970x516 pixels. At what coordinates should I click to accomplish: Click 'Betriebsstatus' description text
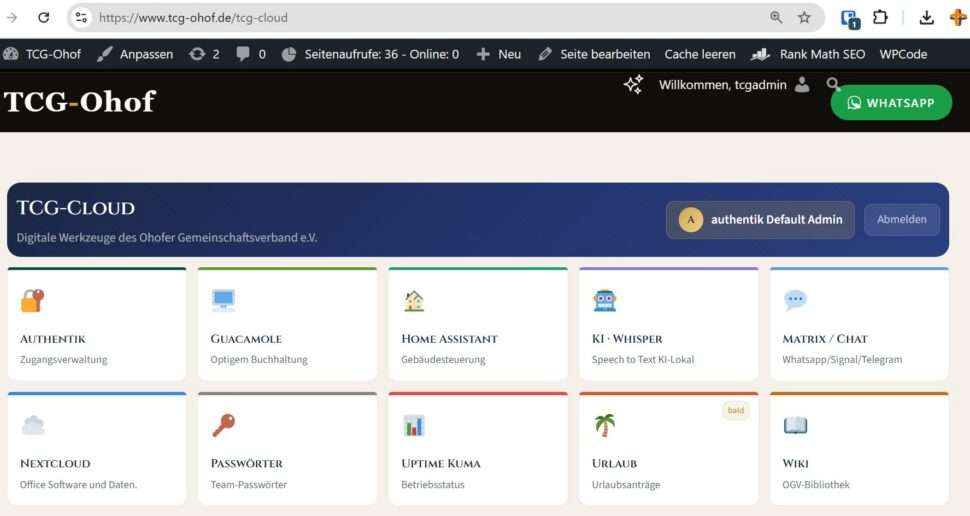[432, 484]
